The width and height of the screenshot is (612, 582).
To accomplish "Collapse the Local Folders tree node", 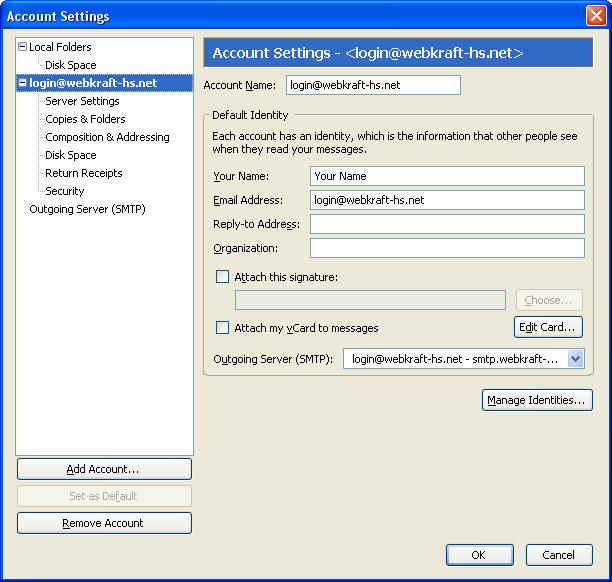I will (x=23, y=47).
